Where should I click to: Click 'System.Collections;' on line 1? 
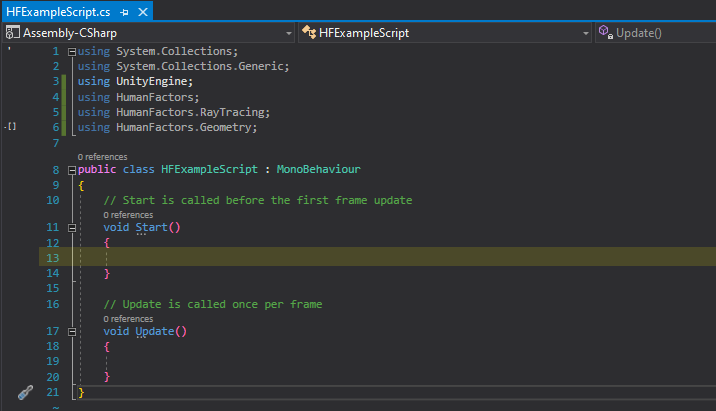pos(177,51)
